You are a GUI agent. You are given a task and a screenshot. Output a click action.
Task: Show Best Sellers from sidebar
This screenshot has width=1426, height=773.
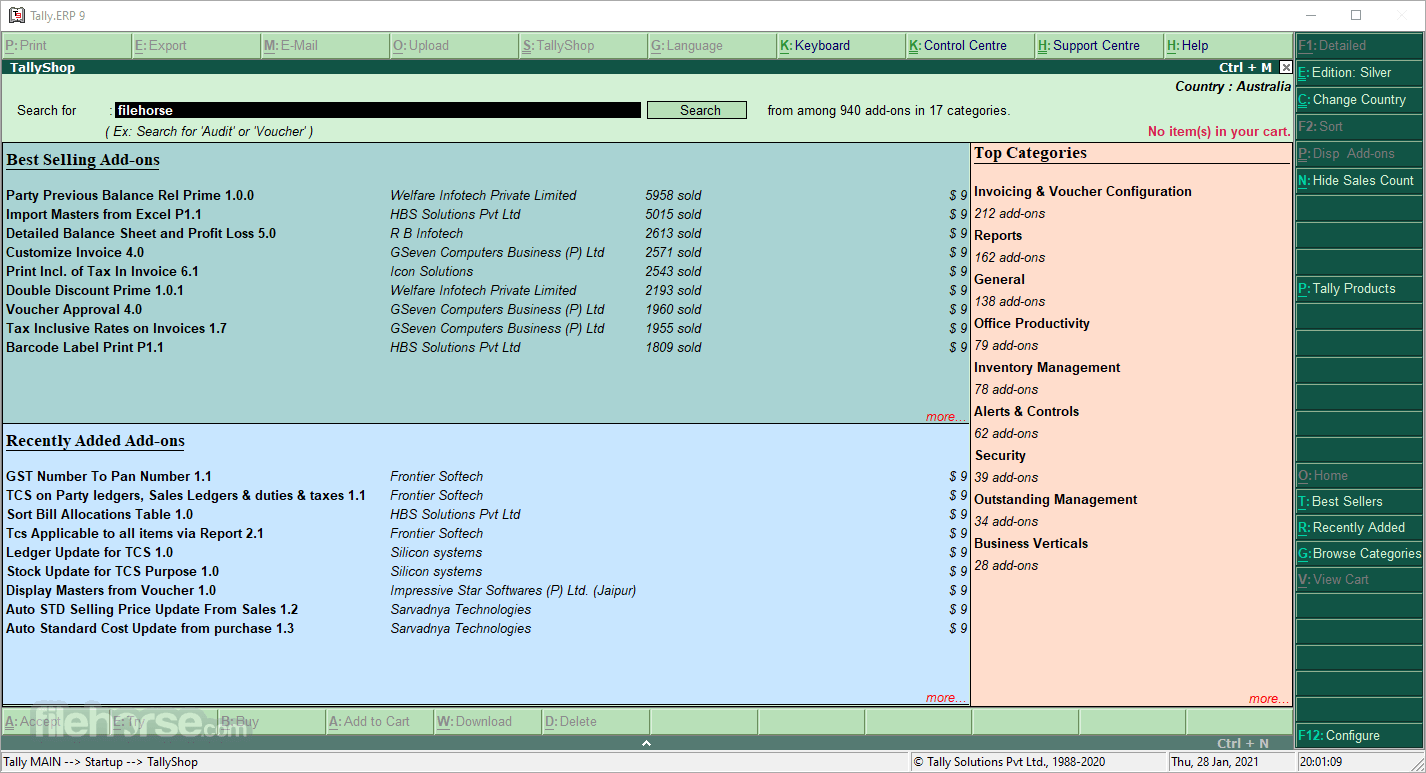1359,501
